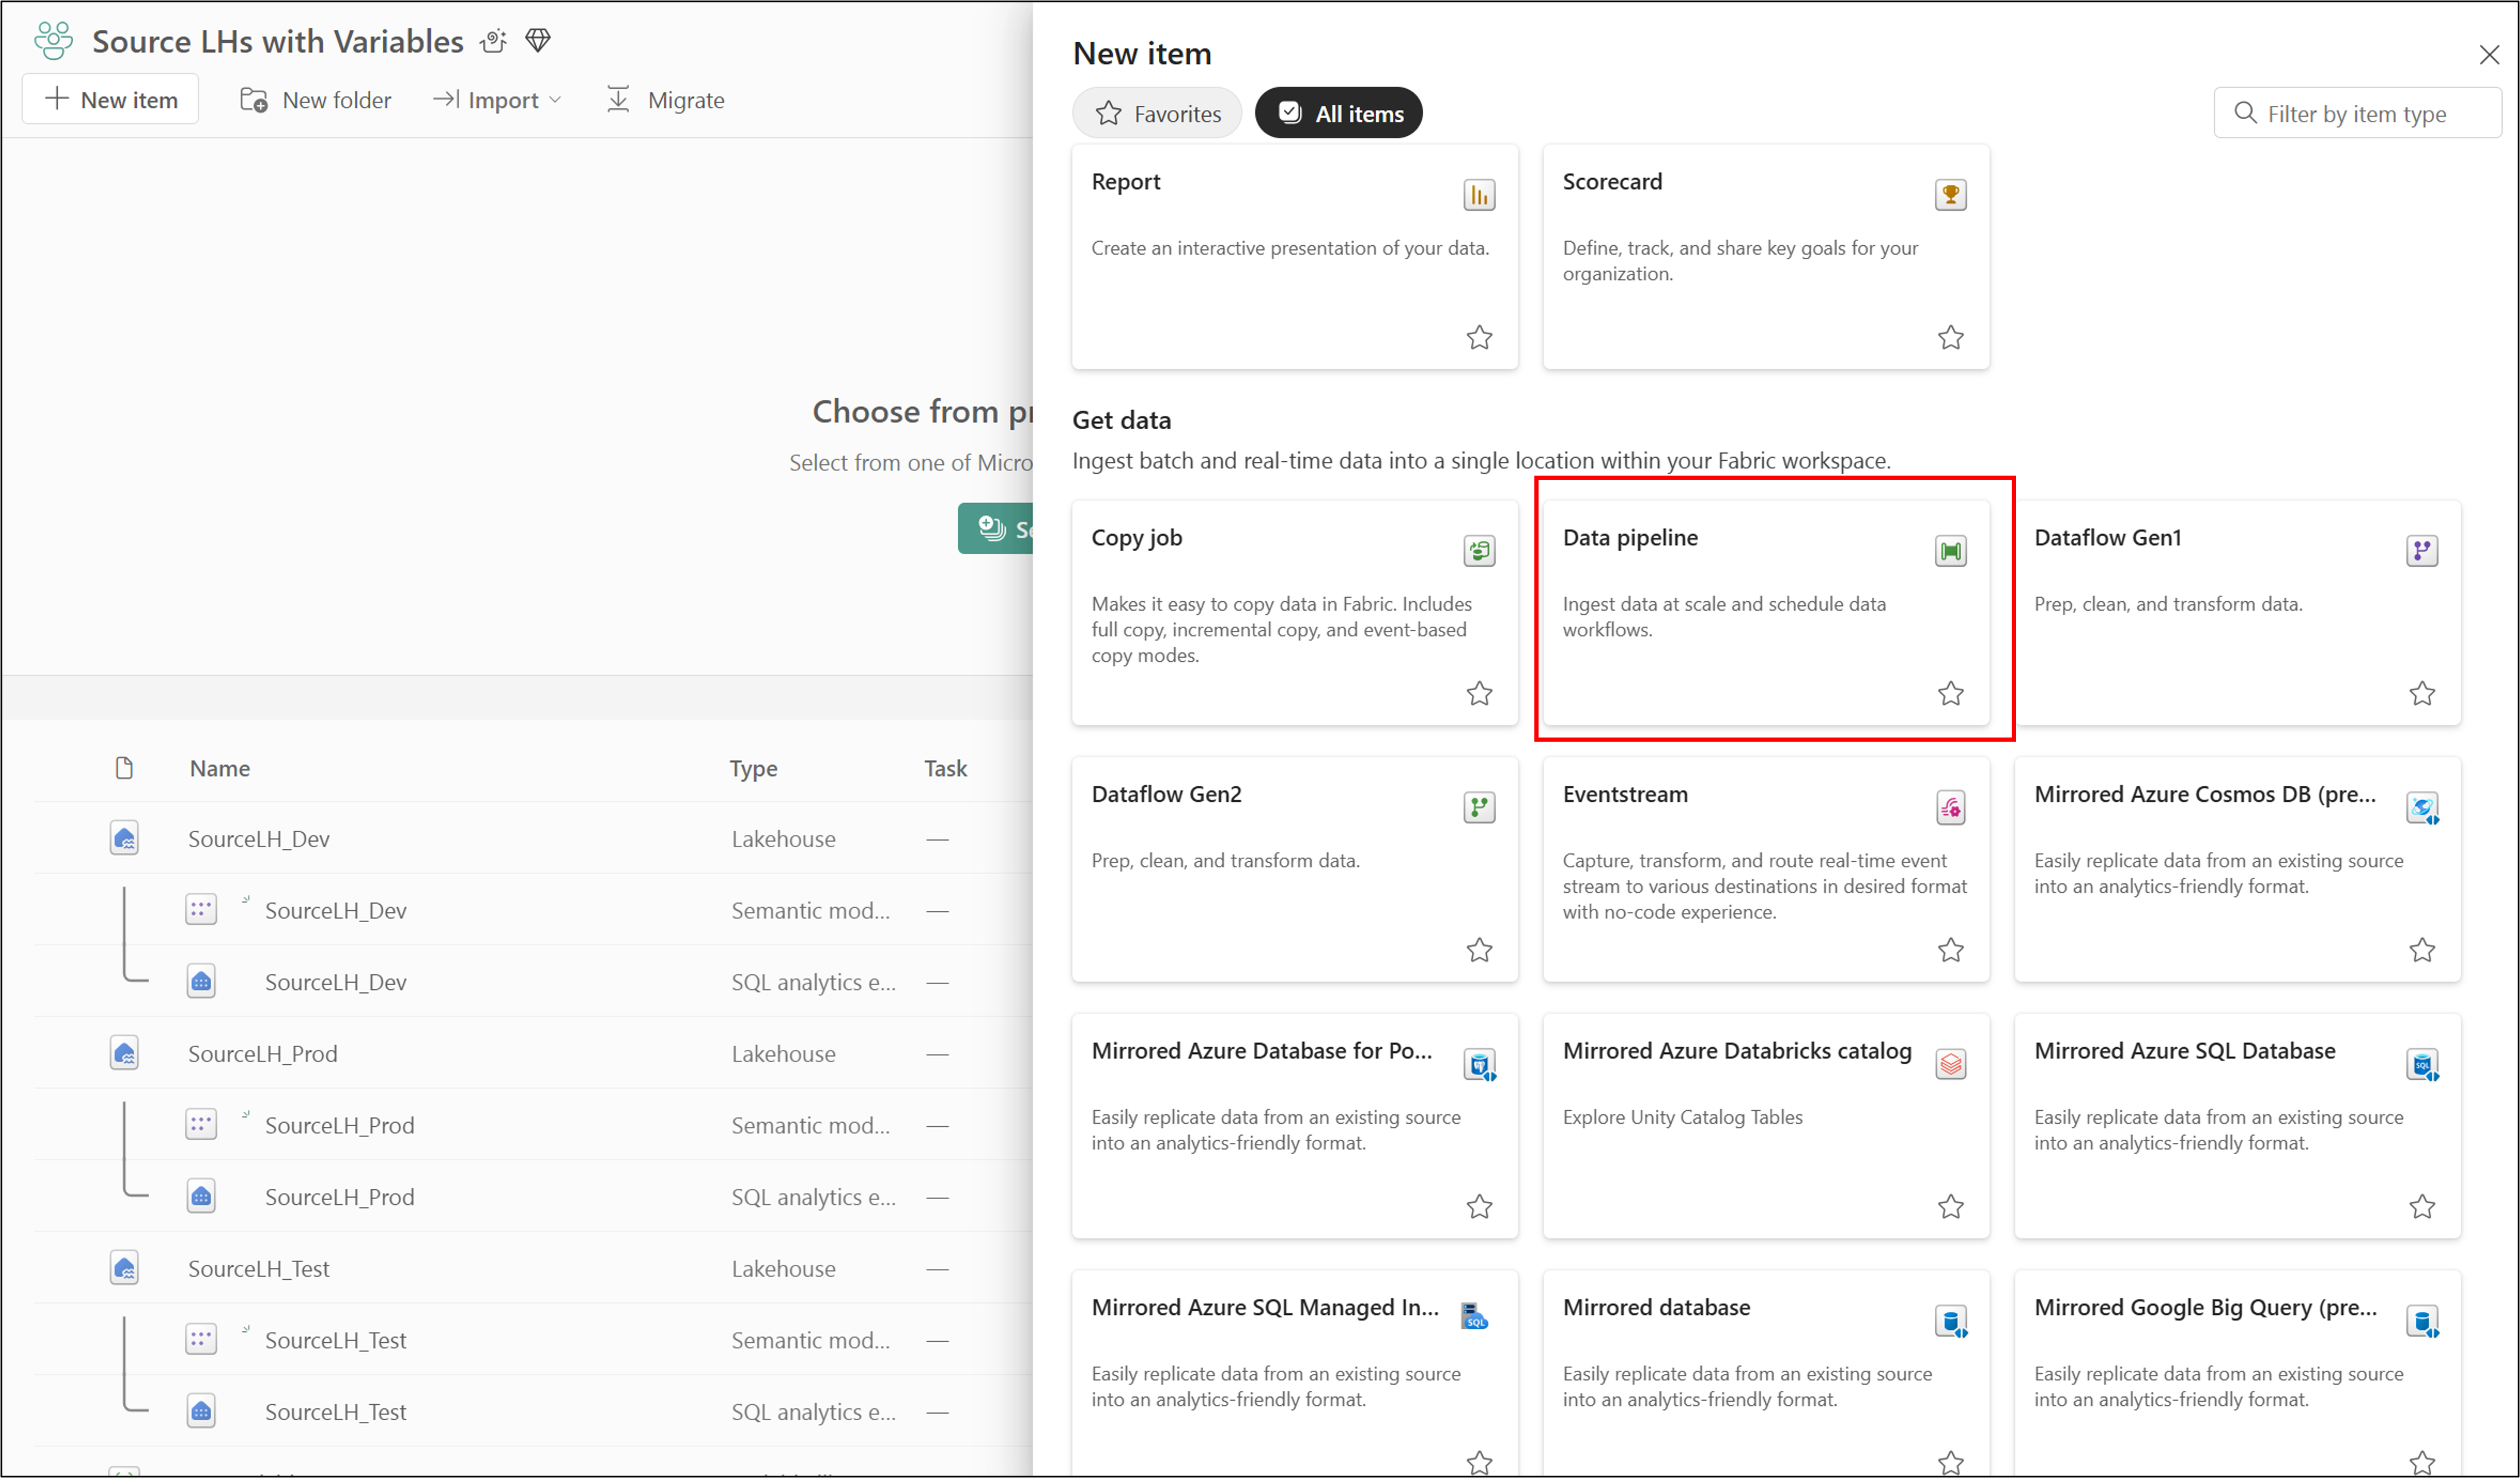Click the Dataflow Gen1 item icon
The image size is (2520, 1478).
pyautogui.click(x=2421, y=551)
